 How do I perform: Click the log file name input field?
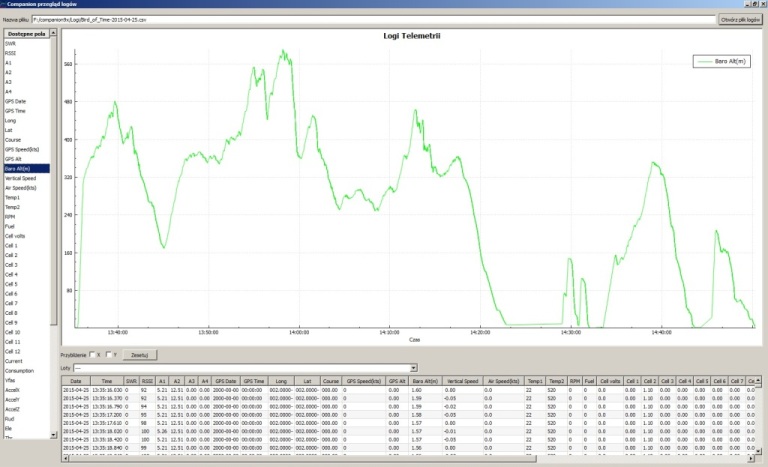pos(374,20)
